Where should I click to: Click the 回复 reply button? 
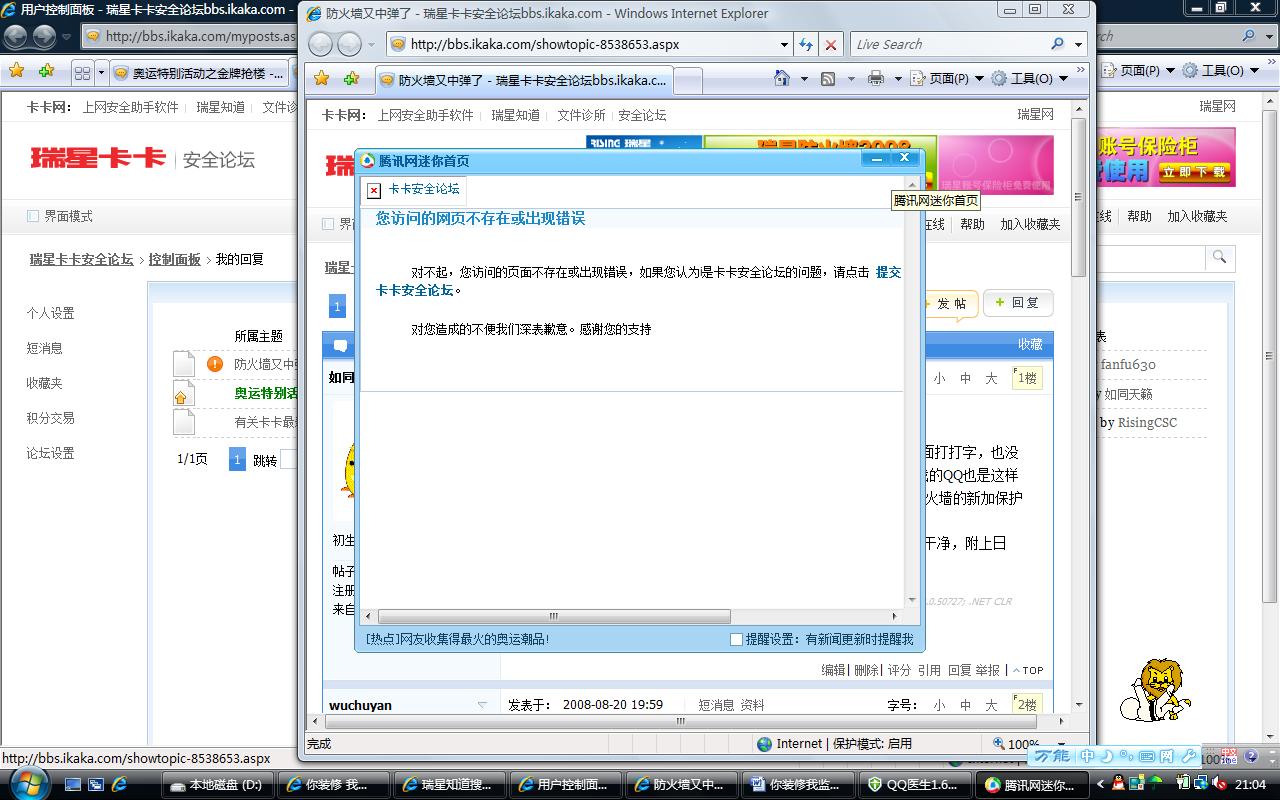coord(1018,303)
